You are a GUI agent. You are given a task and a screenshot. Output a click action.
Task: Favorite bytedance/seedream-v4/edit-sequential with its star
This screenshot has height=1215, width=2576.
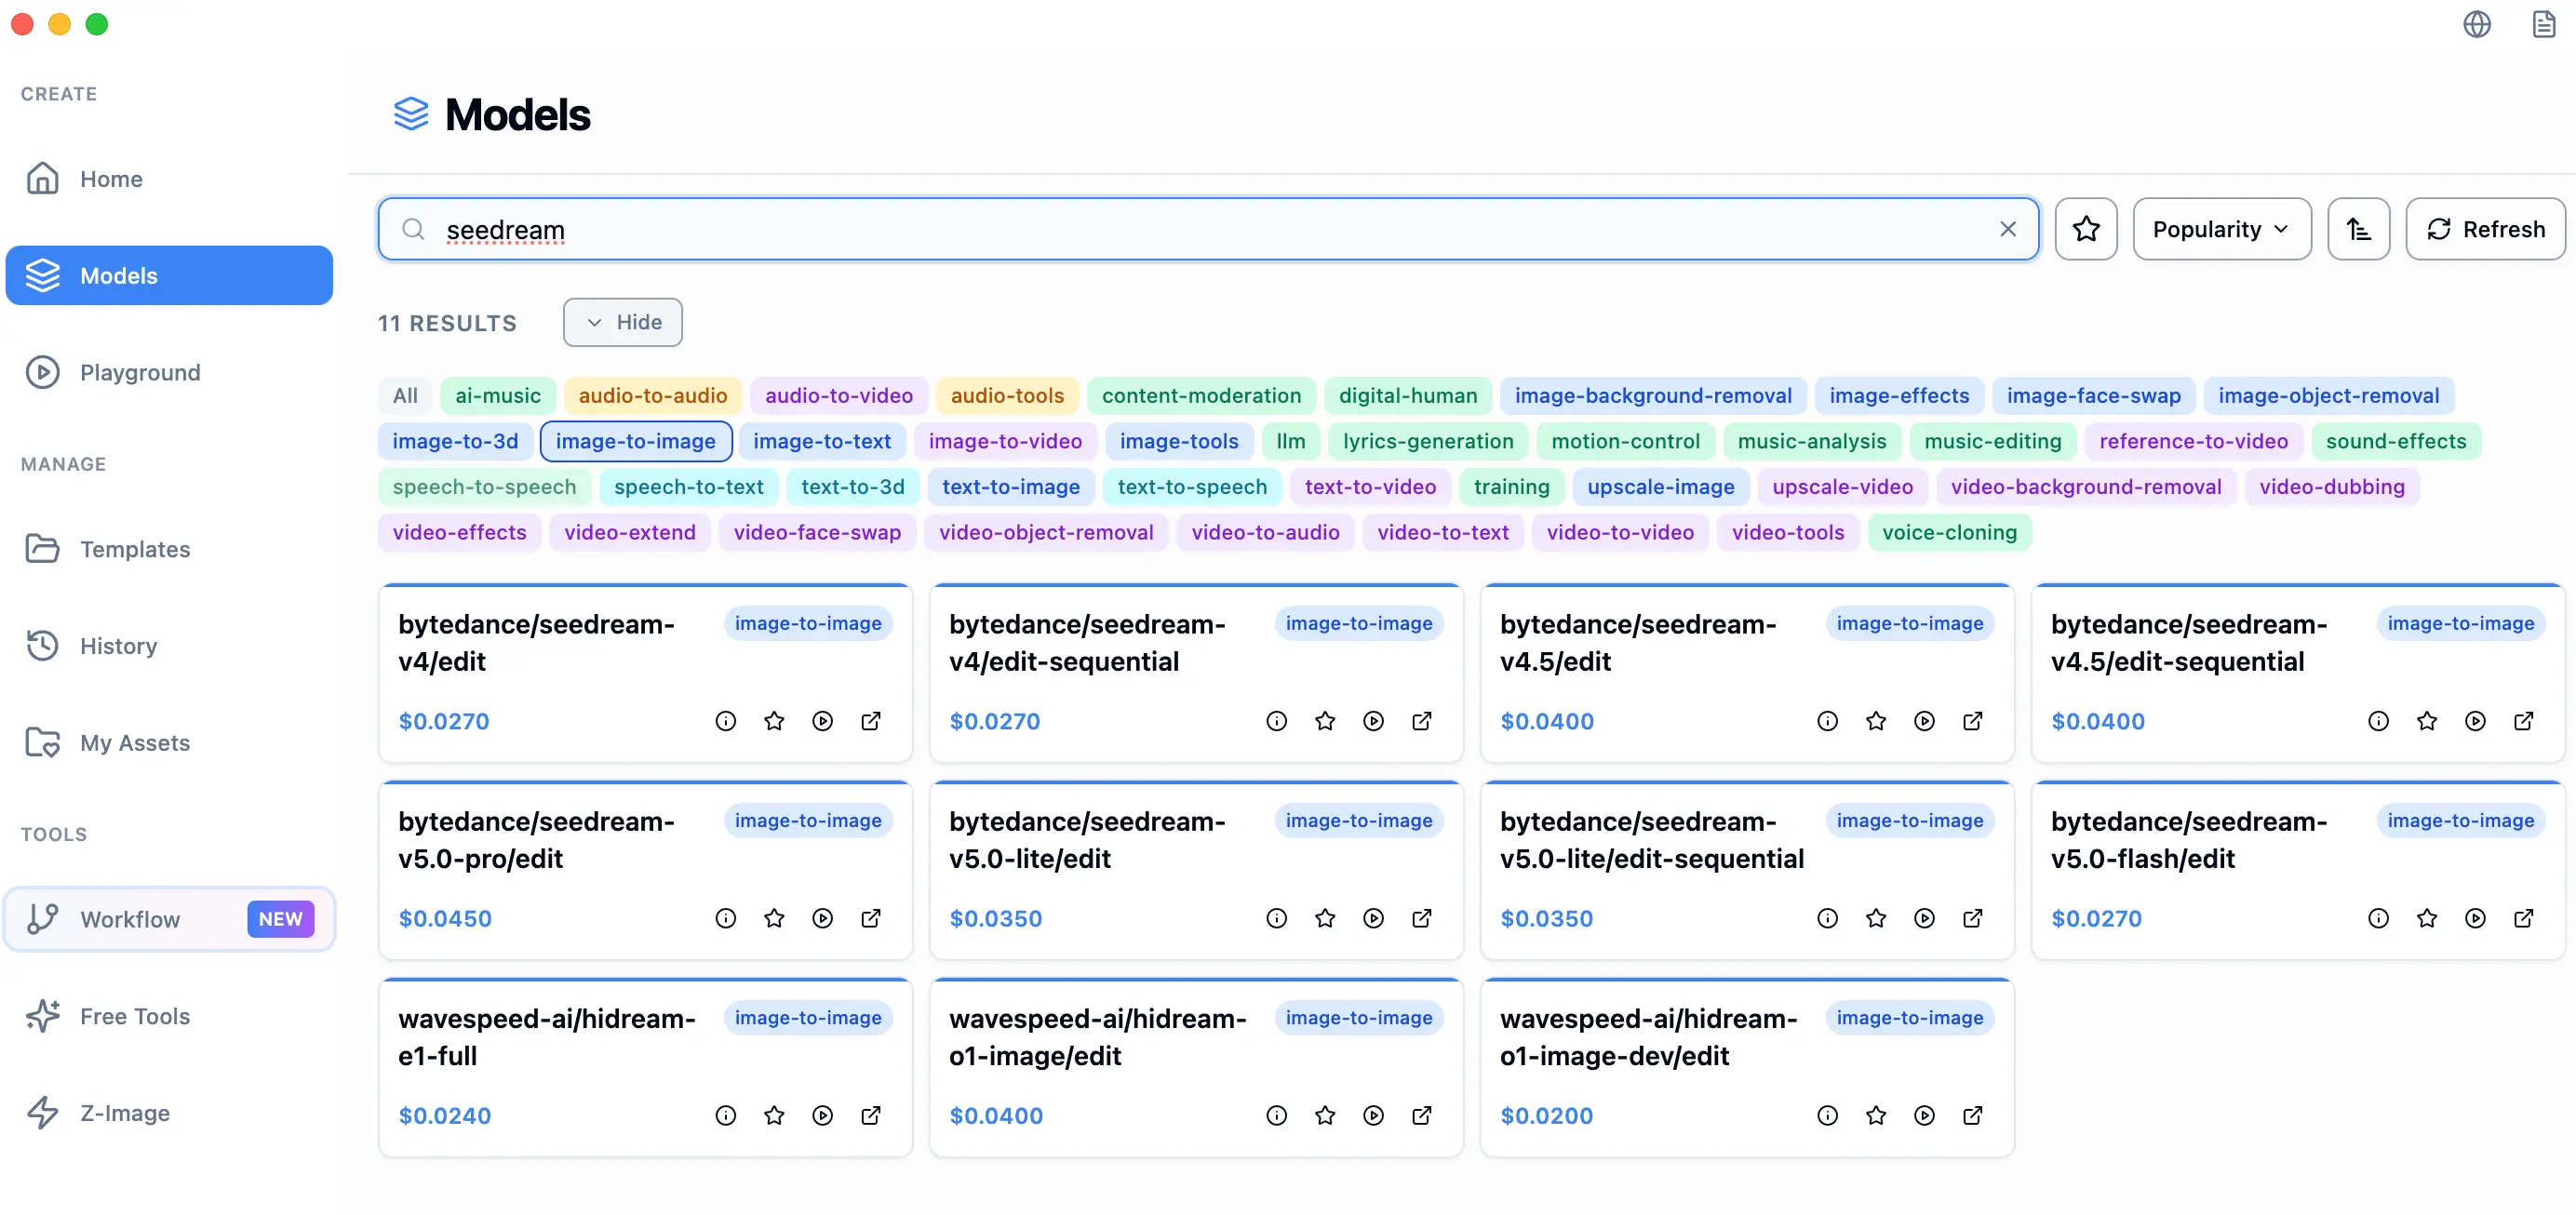coord(1325,721)
